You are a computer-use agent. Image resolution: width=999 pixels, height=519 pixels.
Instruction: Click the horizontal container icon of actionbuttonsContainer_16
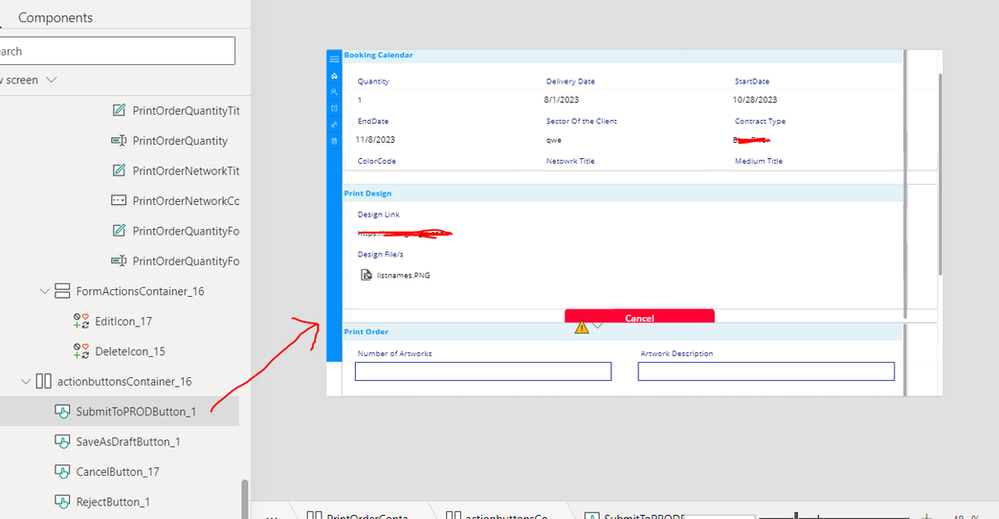point(43,381)
